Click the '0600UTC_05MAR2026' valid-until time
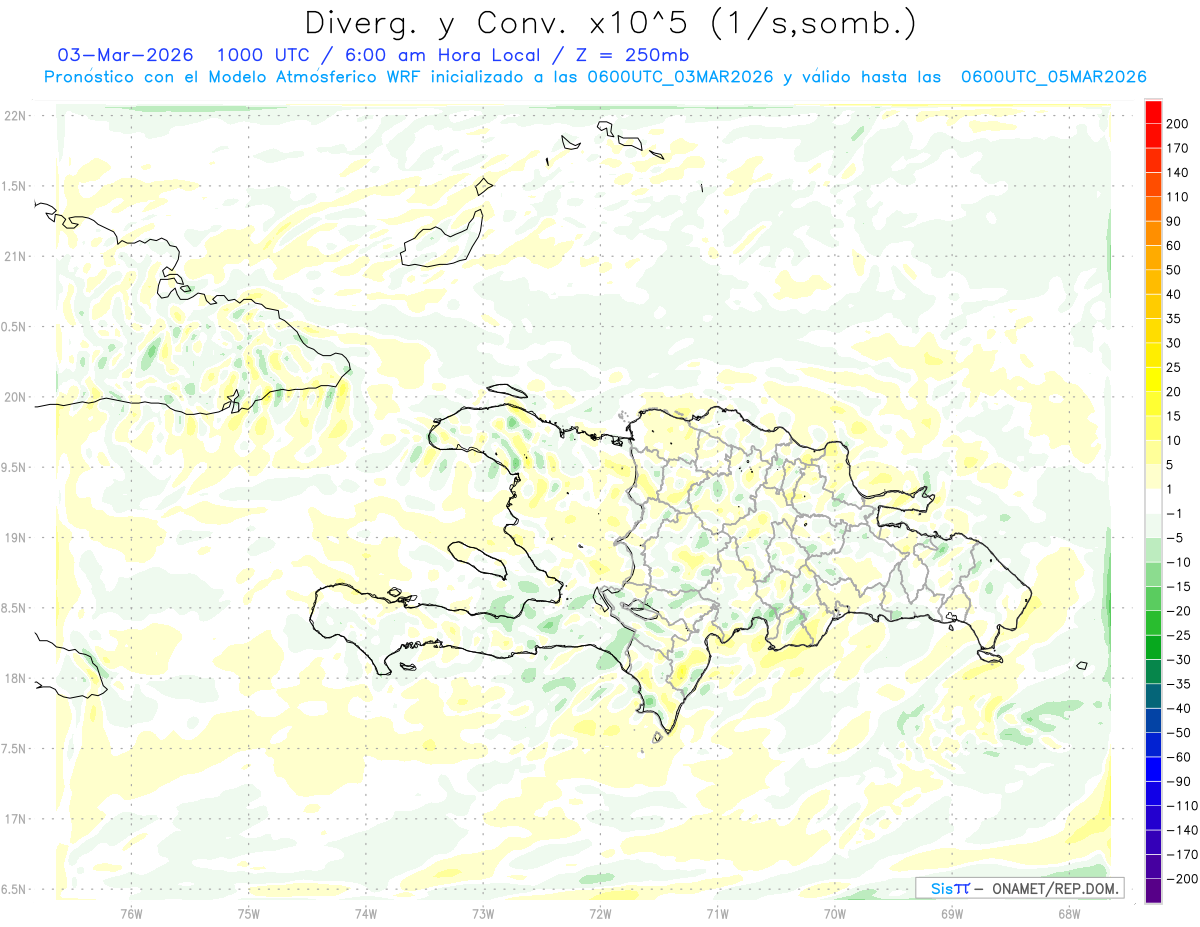This screenshot has height=927, width=1200. click(1053, 77)
